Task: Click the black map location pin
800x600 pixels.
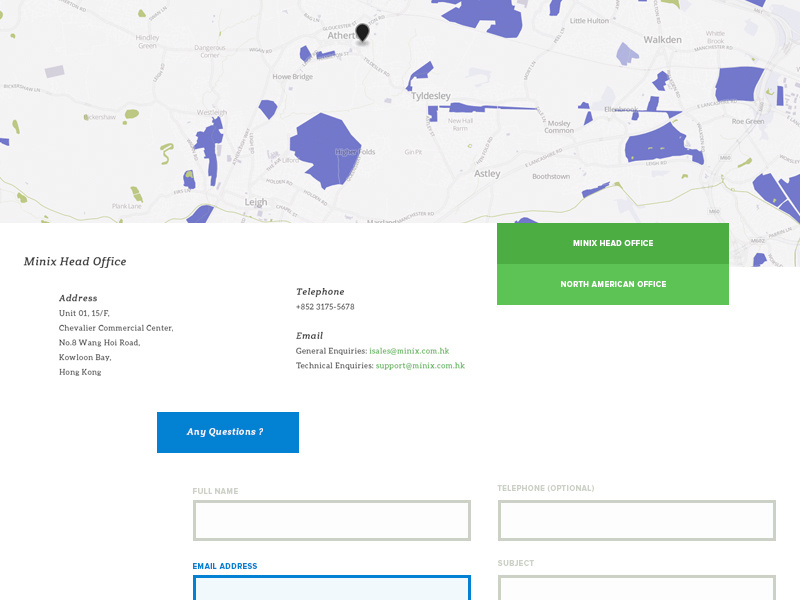Action: (362, 33)
